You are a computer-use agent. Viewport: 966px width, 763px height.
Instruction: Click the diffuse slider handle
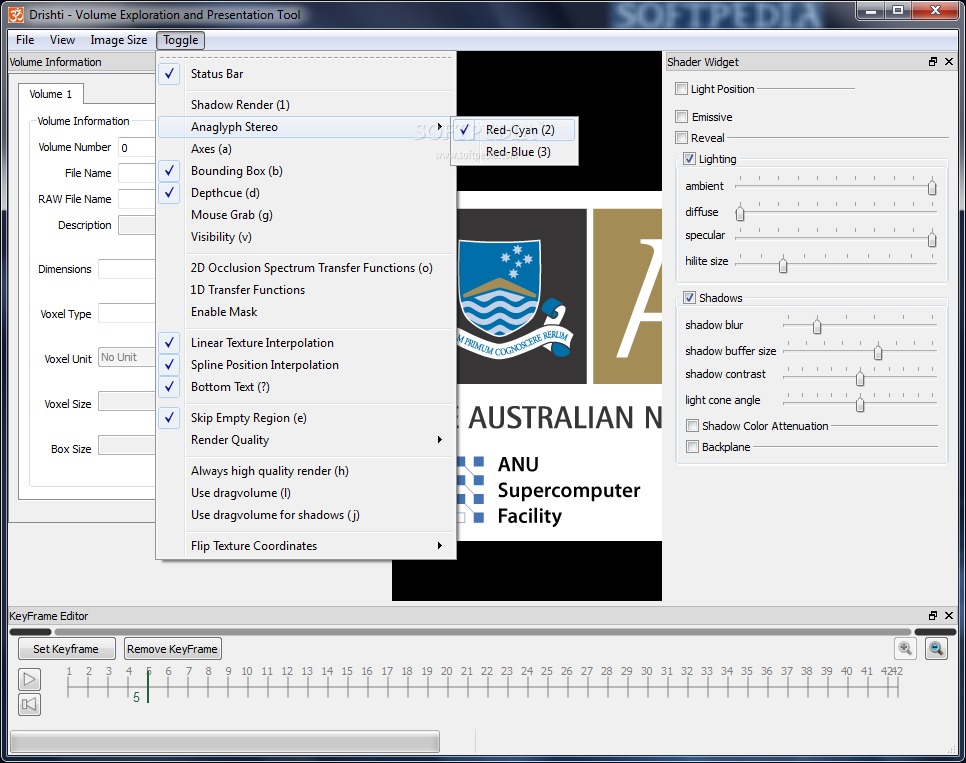(x=740, y=213)
